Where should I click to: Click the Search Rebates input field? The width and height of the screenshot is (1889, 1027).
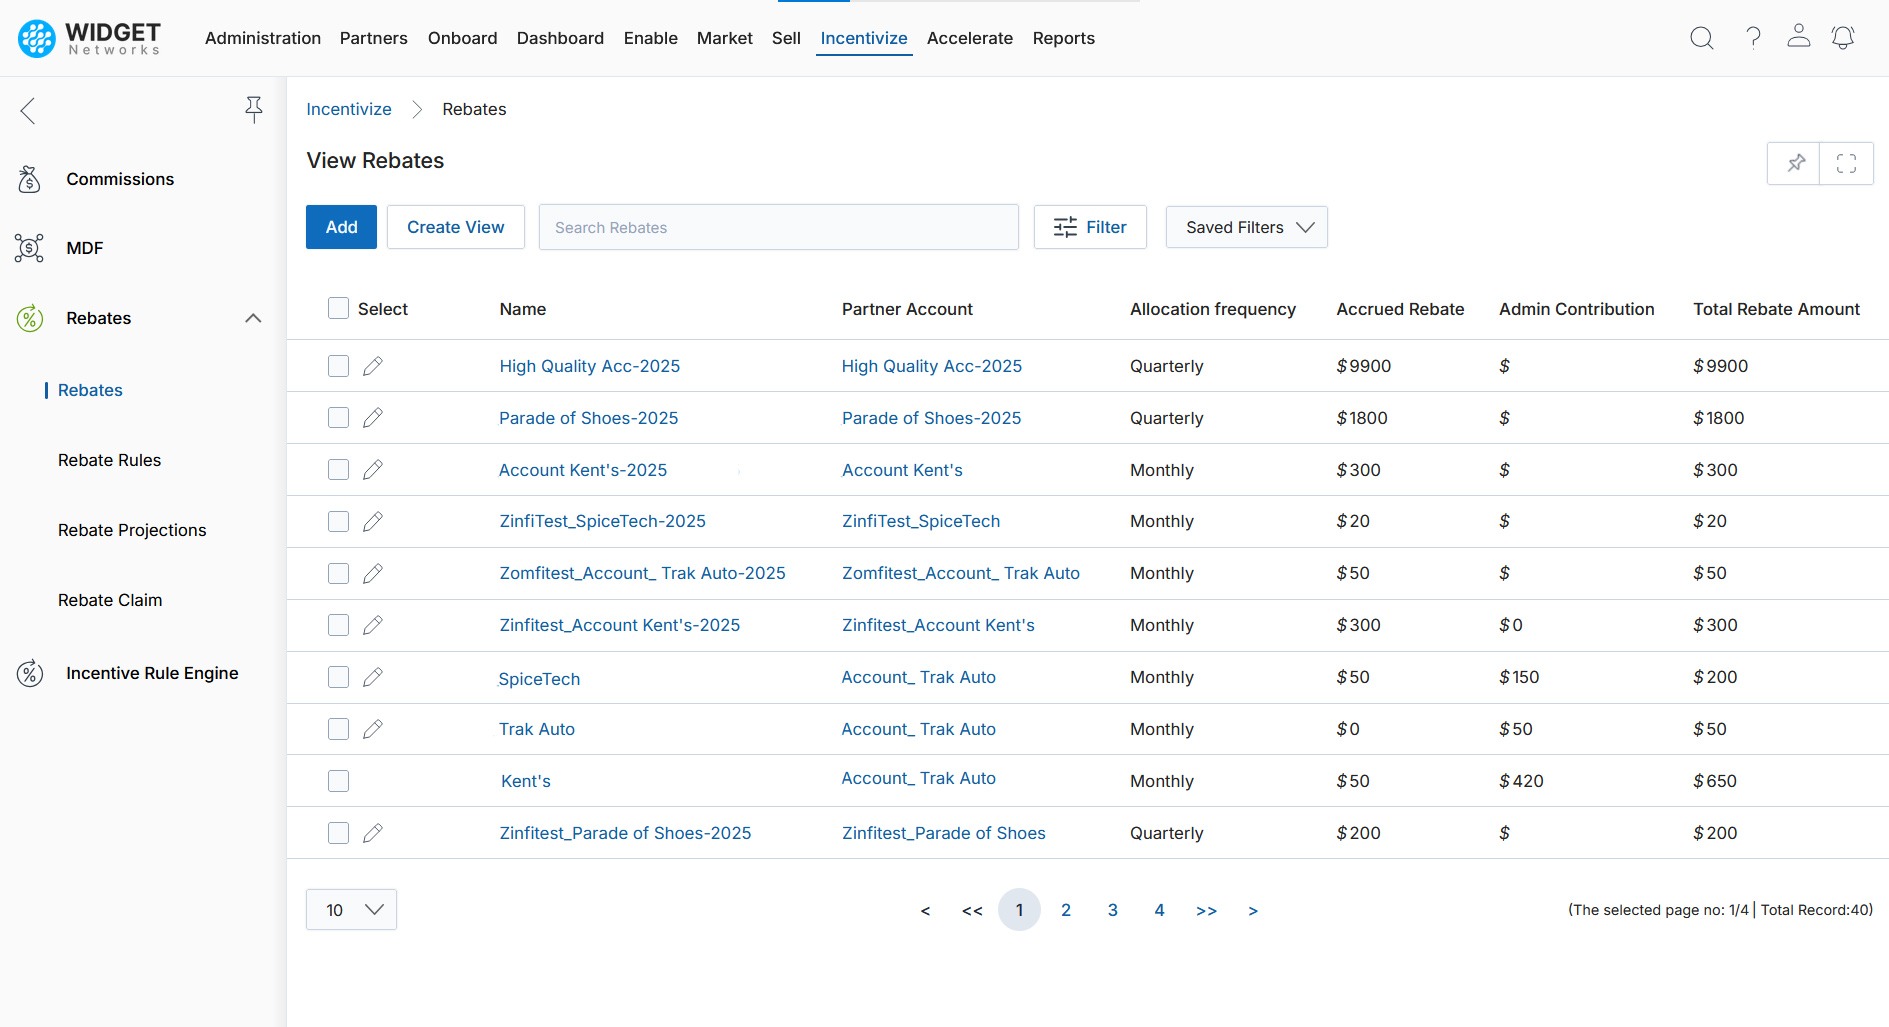pyautogui.click(x=778, y=227)
